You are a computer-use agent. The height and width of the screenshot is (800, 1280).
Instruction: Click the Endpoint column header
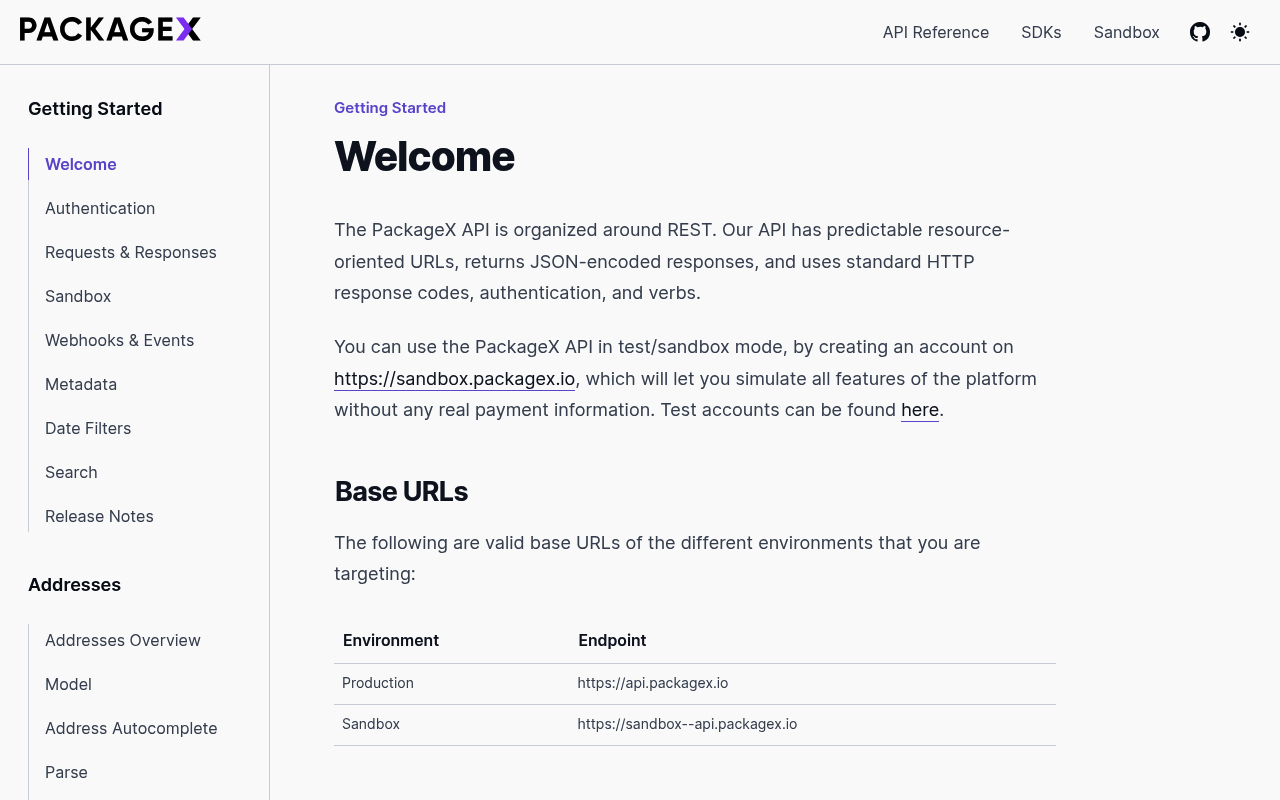coord(612,640)
